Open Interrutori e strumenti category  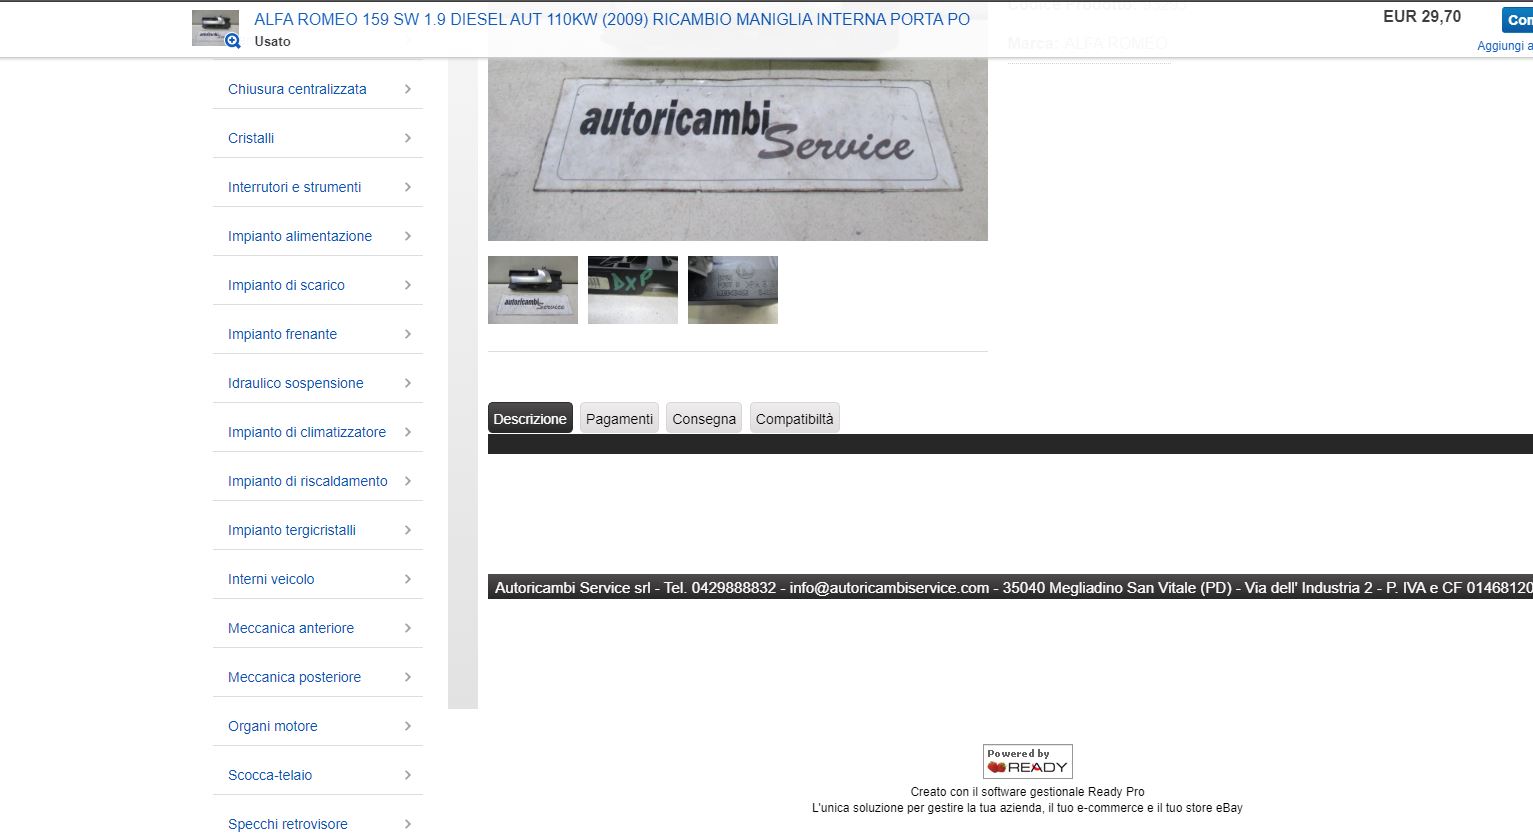294,187
